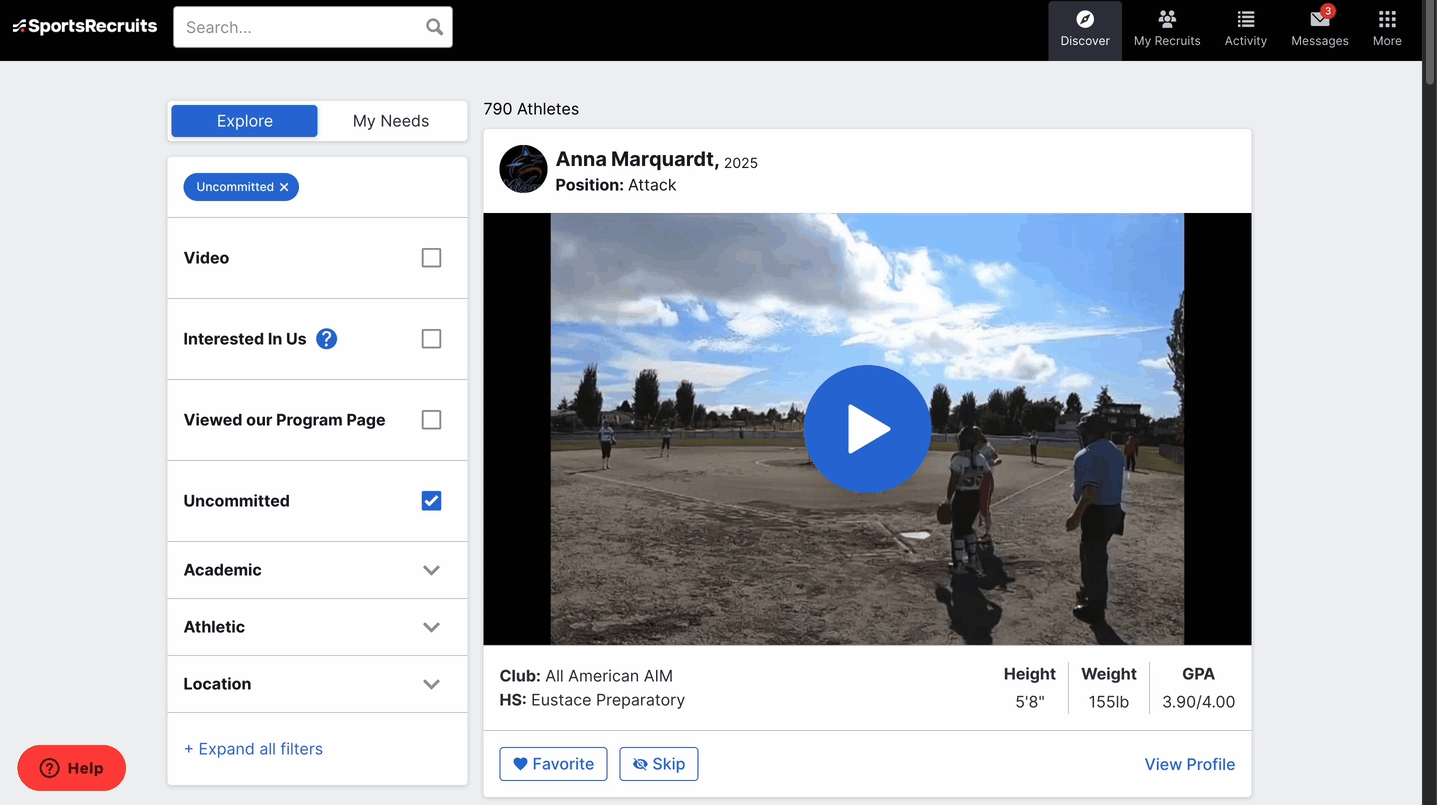Expand the Location filter section

tap(431, 684)
